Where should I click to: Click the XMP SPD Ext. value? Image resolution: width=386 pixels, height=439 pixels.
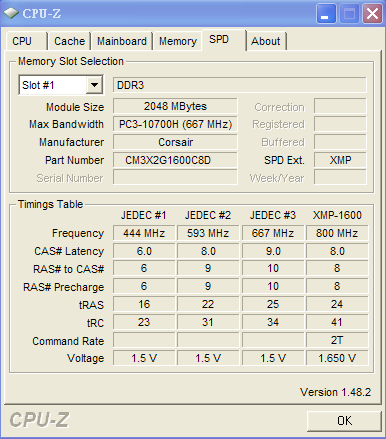coord(340,160)
